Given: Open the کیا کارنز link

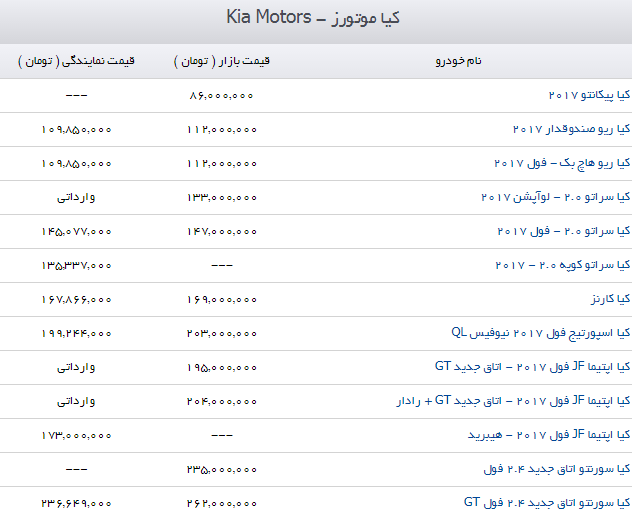Looking at the screenshot, I should pyautogui.click(x=610, y=299).
